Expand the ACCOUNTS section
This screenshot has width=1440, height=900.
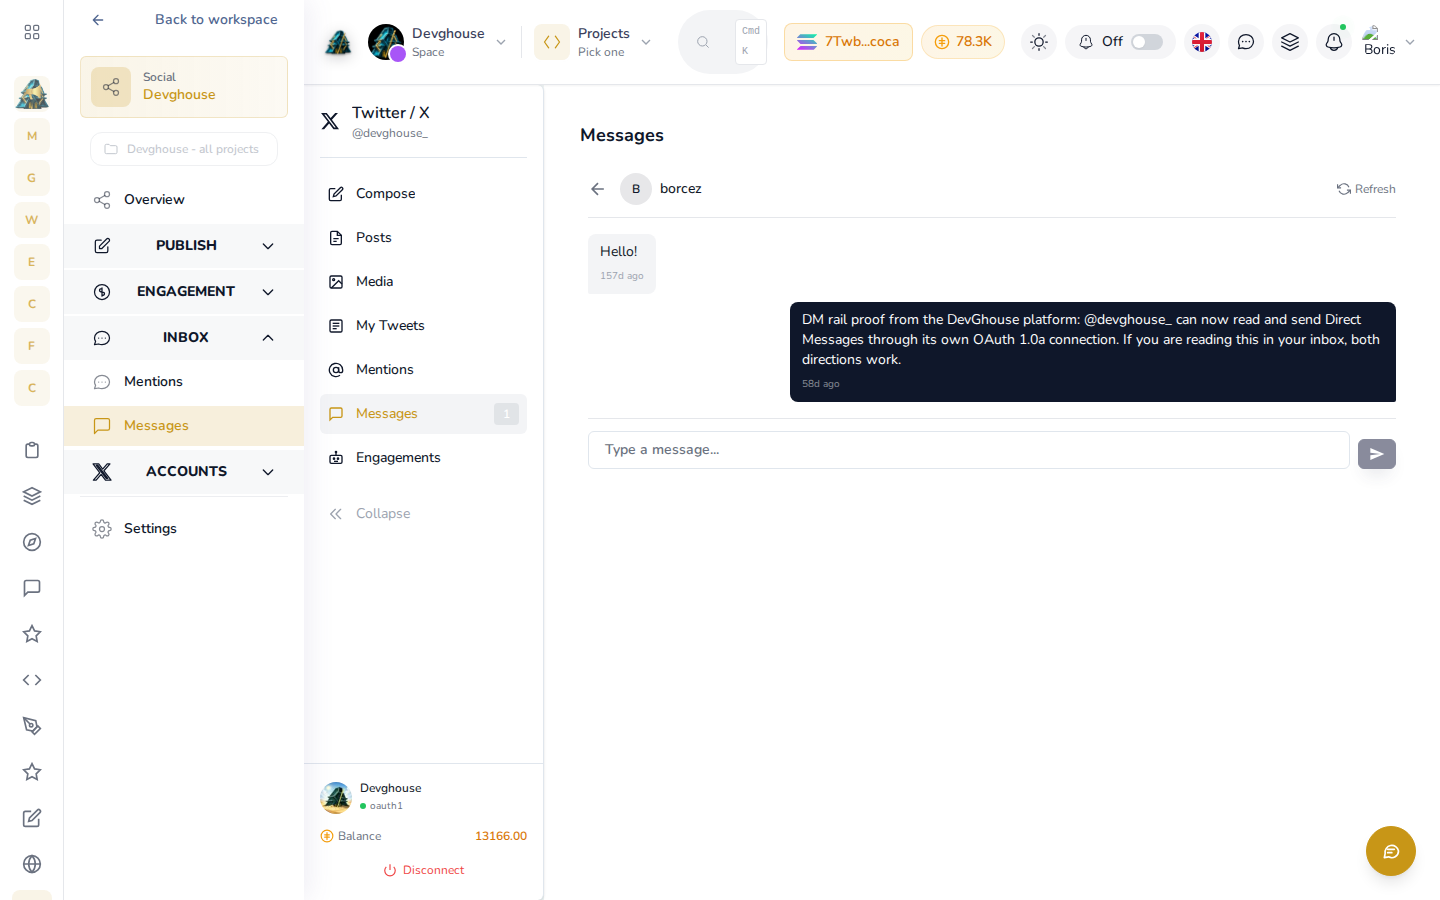click(x=184, y=472)
